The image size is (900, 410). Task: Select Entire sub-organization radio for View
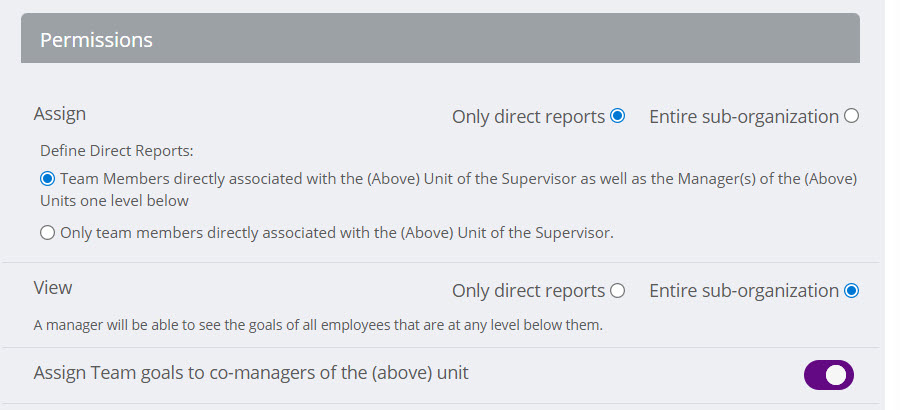pos(851,291)
